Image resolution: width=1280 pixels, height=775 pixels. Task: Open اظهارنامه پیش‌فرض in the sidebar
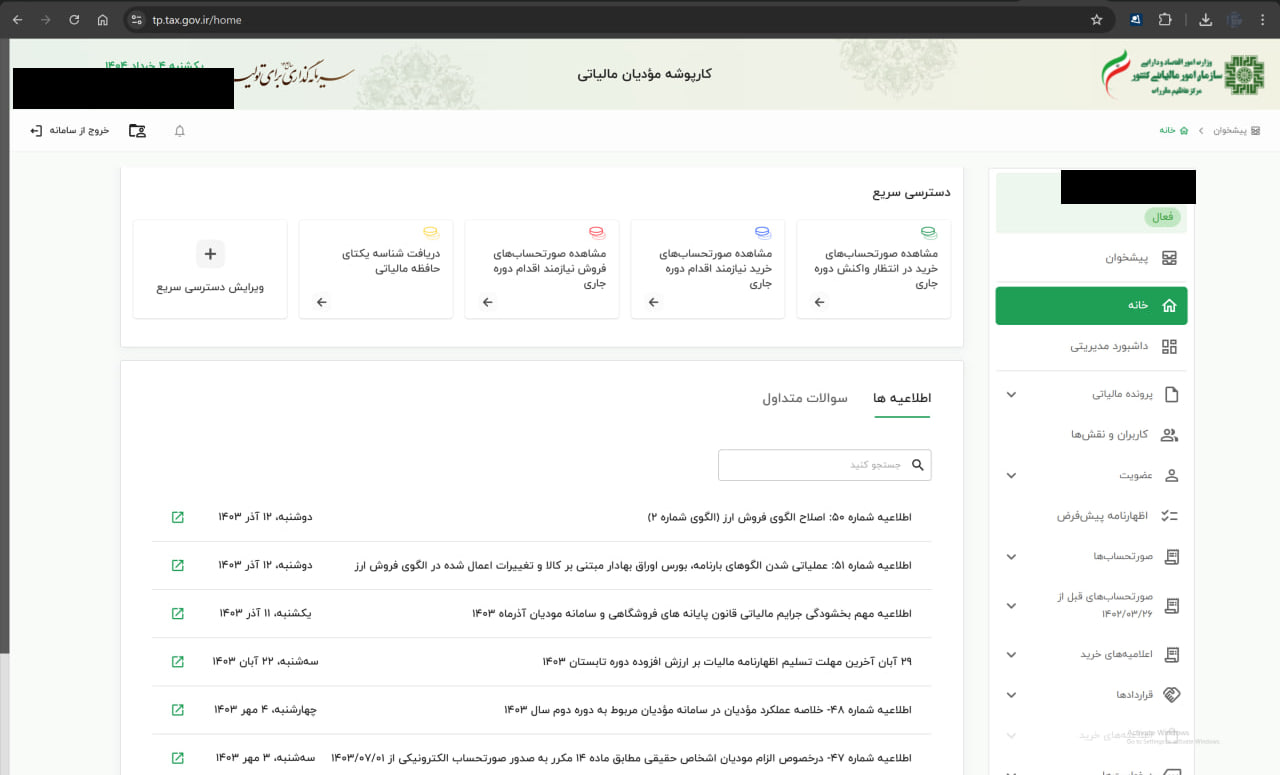1091,516
